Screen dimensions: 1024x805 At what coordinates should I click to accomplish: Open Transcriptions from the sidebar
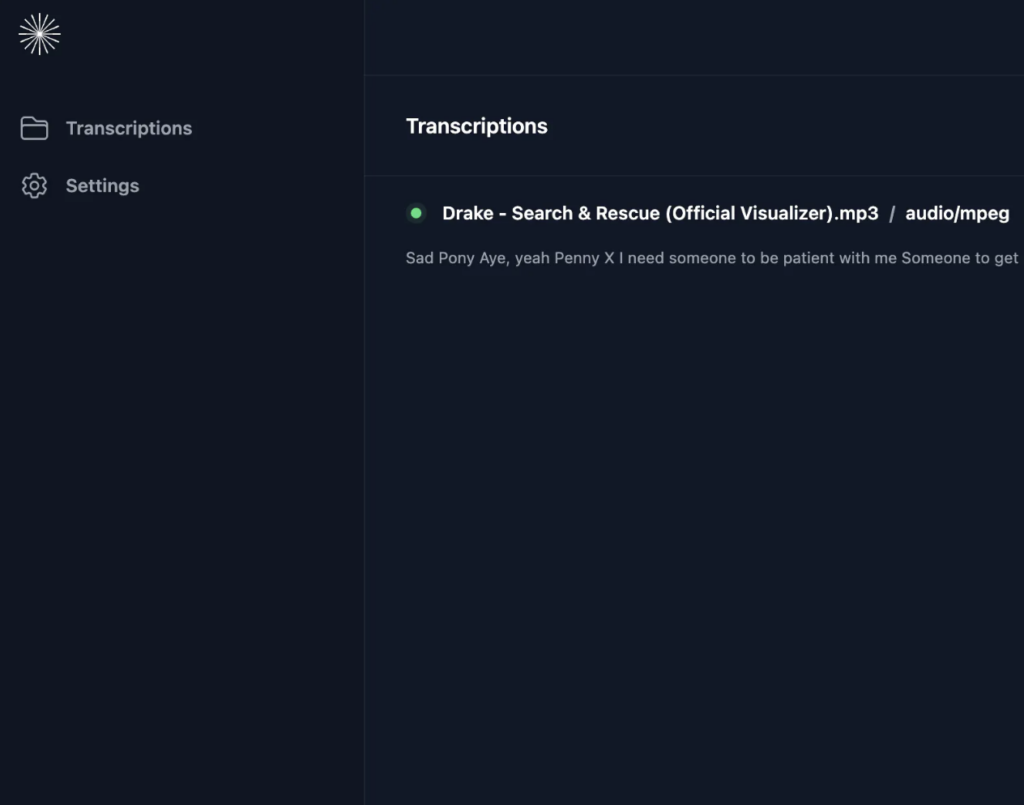[128, 128]
